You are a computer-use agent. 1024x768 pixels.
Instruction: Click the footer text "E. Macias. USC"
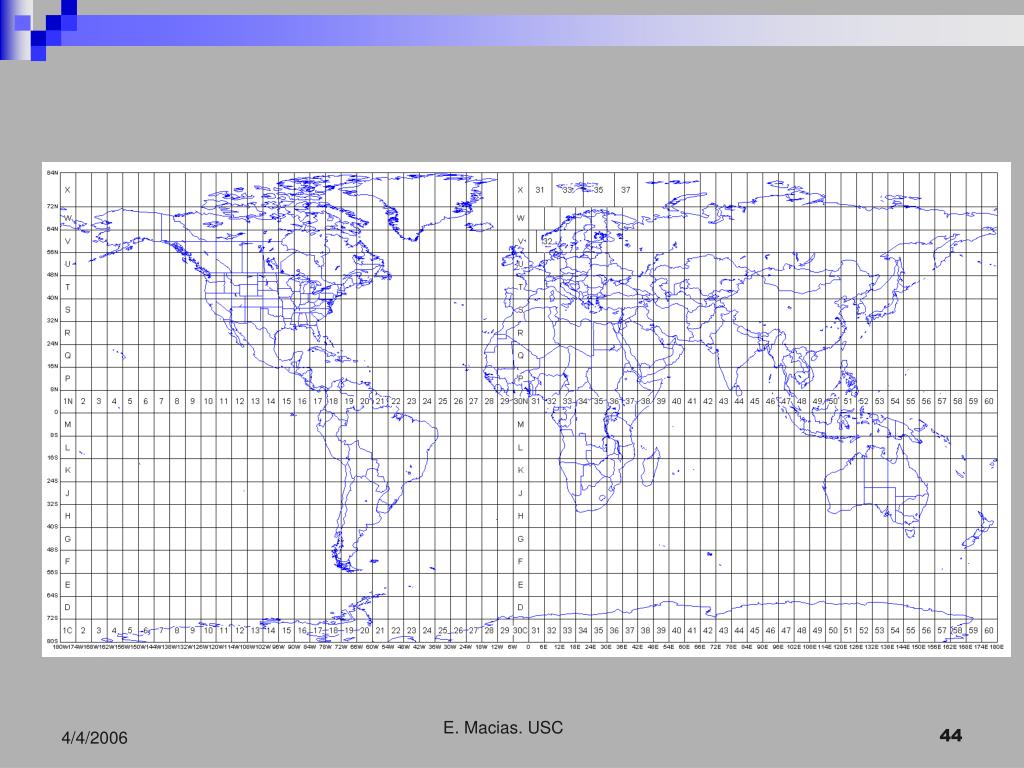(503, 728)
